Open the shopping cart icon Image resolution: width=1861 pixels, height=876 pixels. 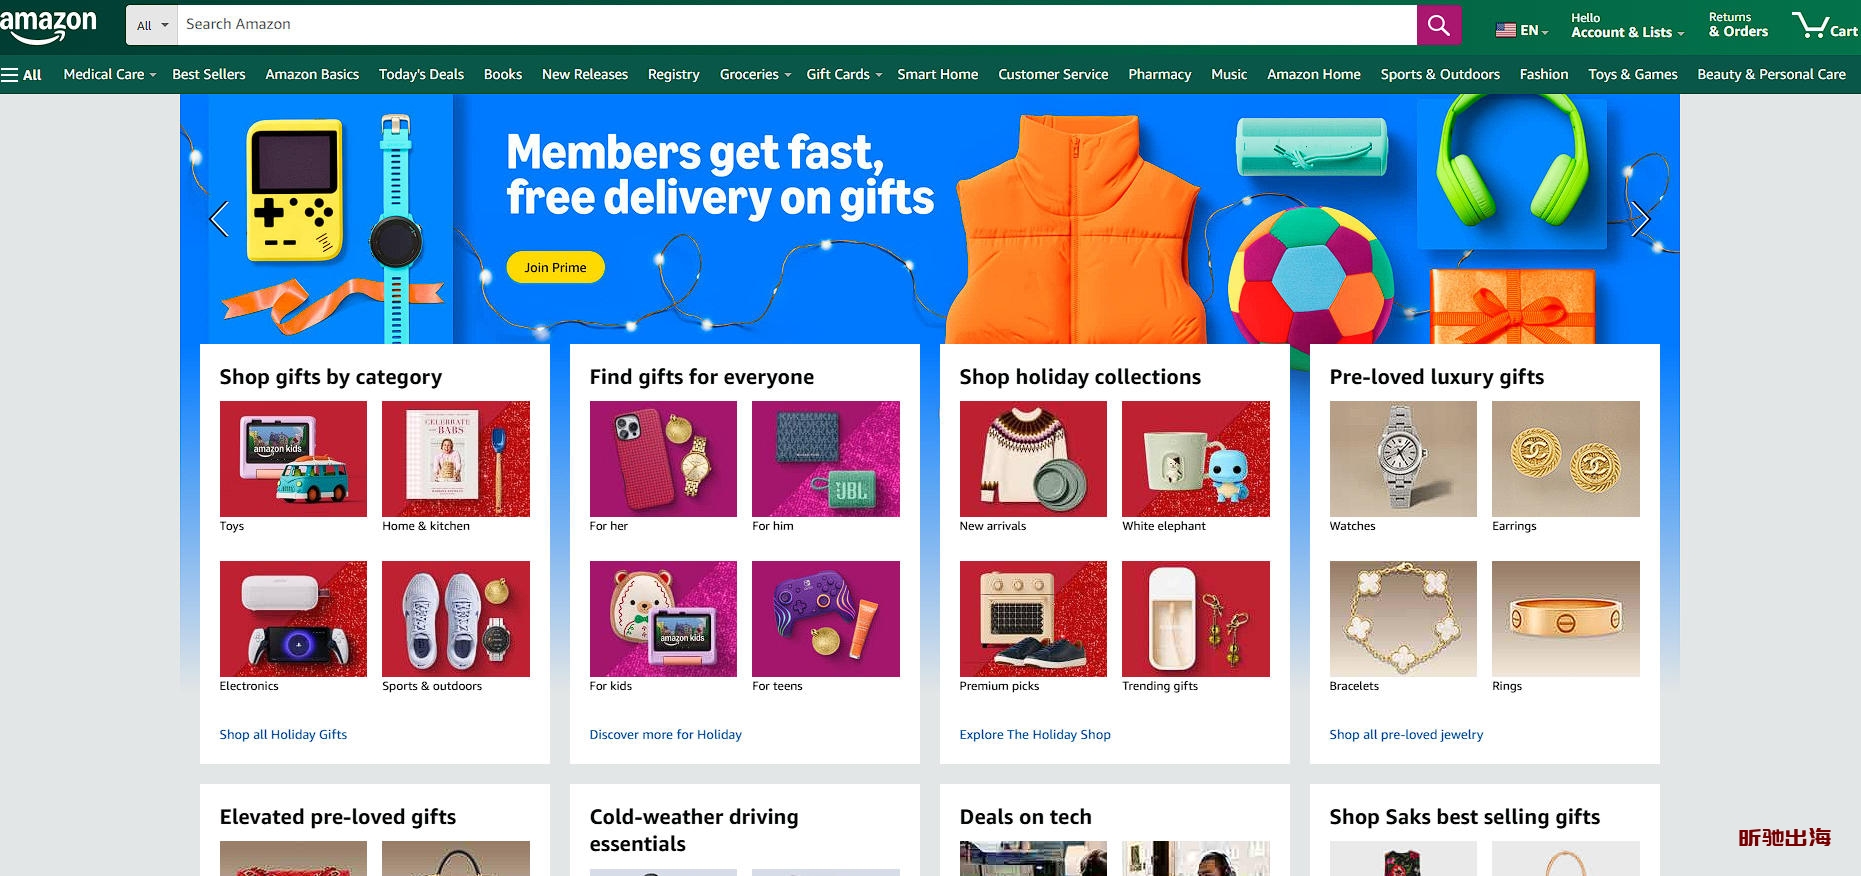[x=1825, y=25]
